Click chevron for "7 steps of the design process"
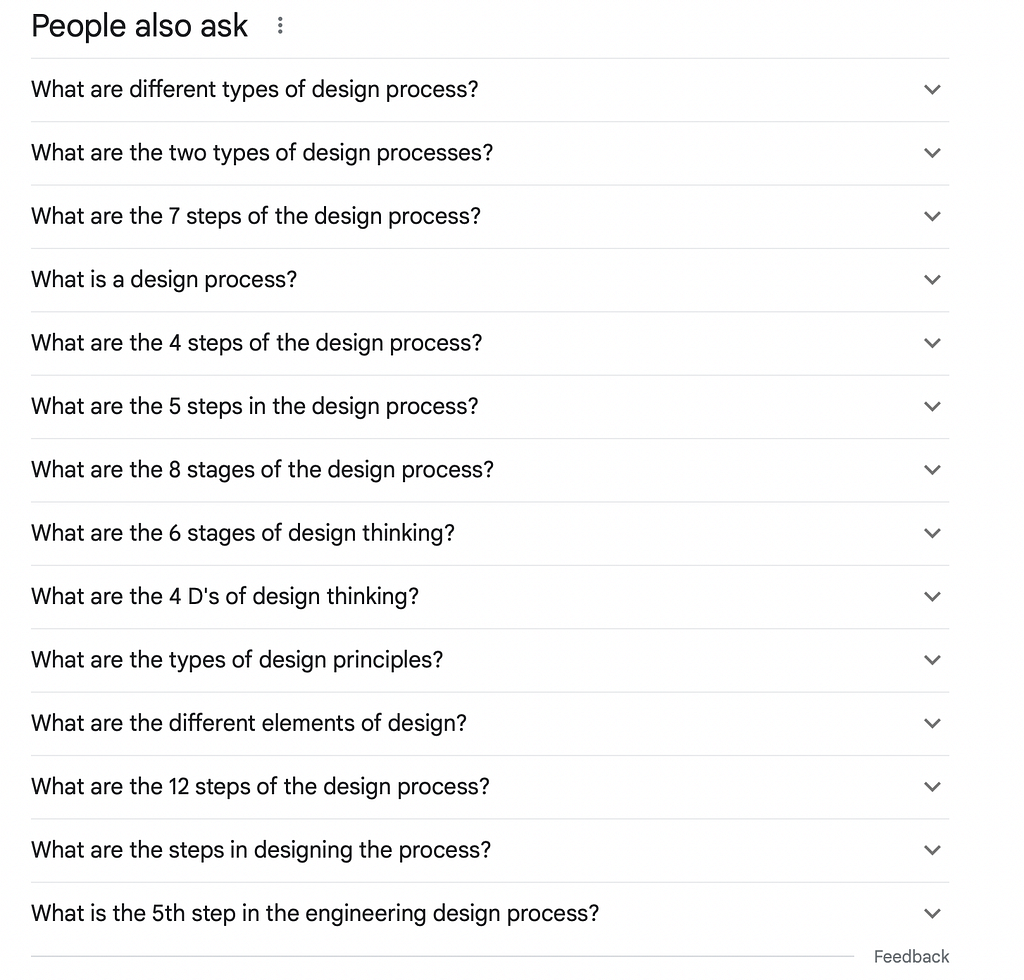 (x=932, y=216)
